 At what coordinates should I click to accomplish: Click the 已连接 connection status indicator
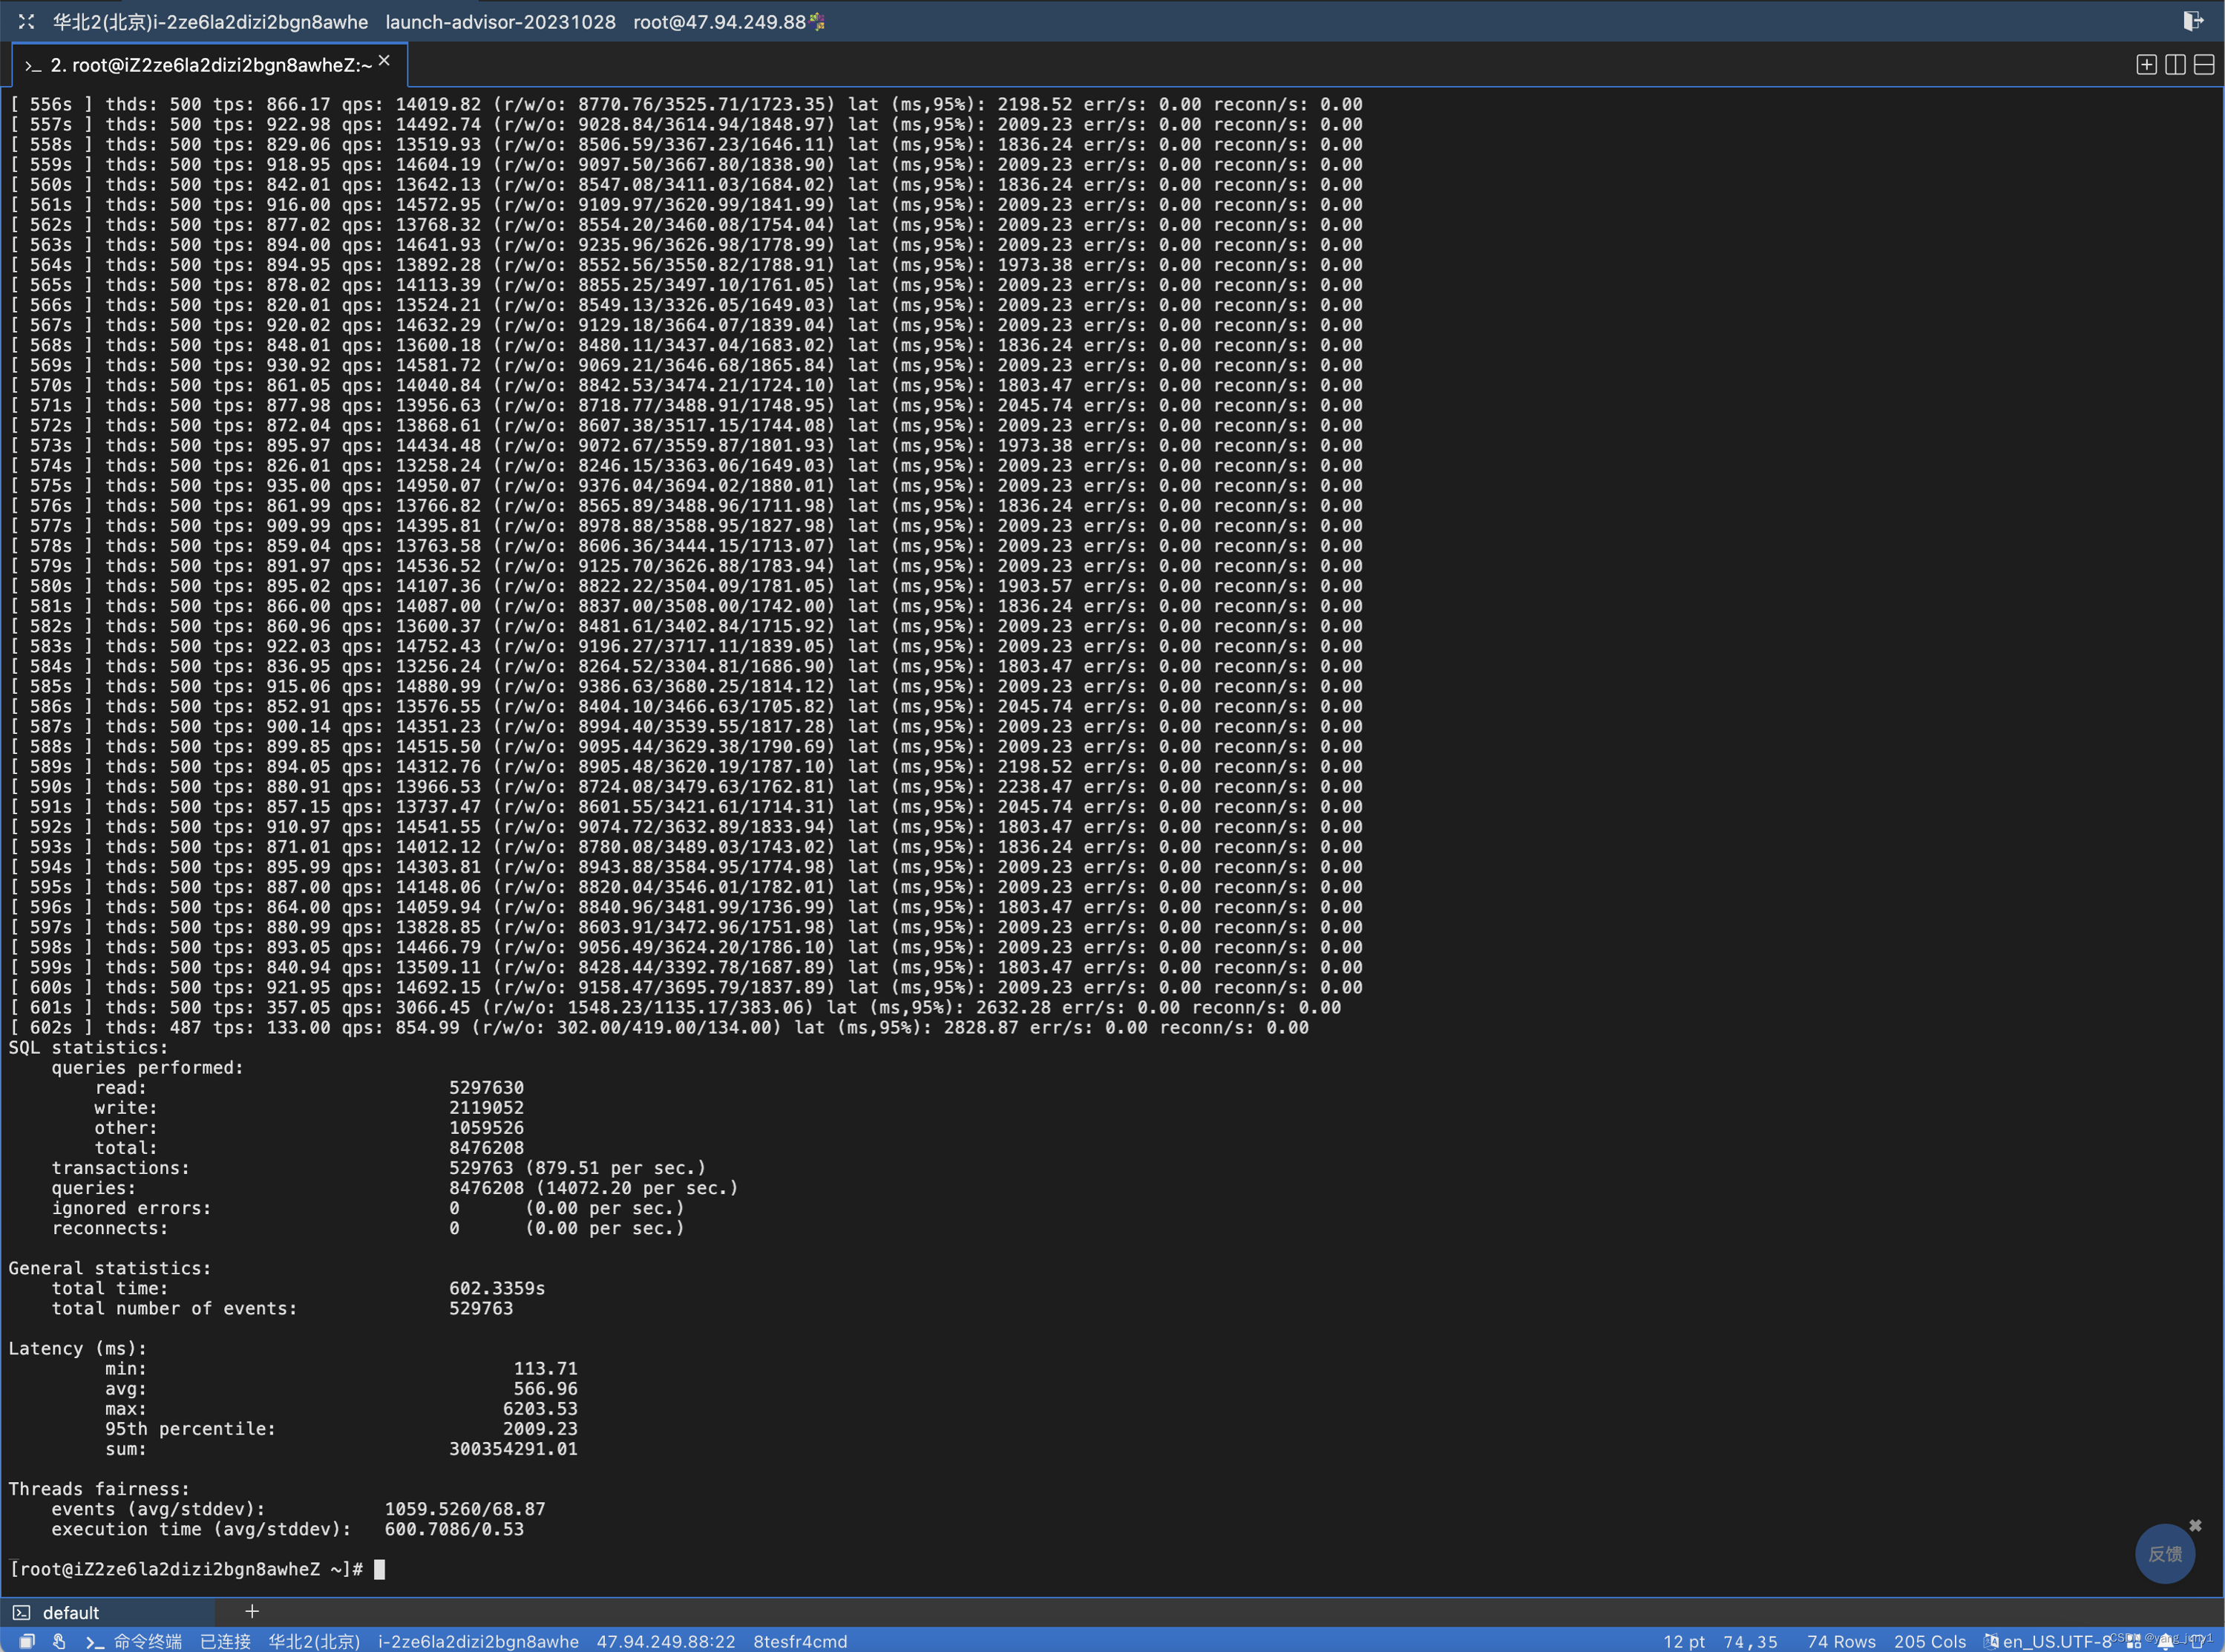[225, 1641]
